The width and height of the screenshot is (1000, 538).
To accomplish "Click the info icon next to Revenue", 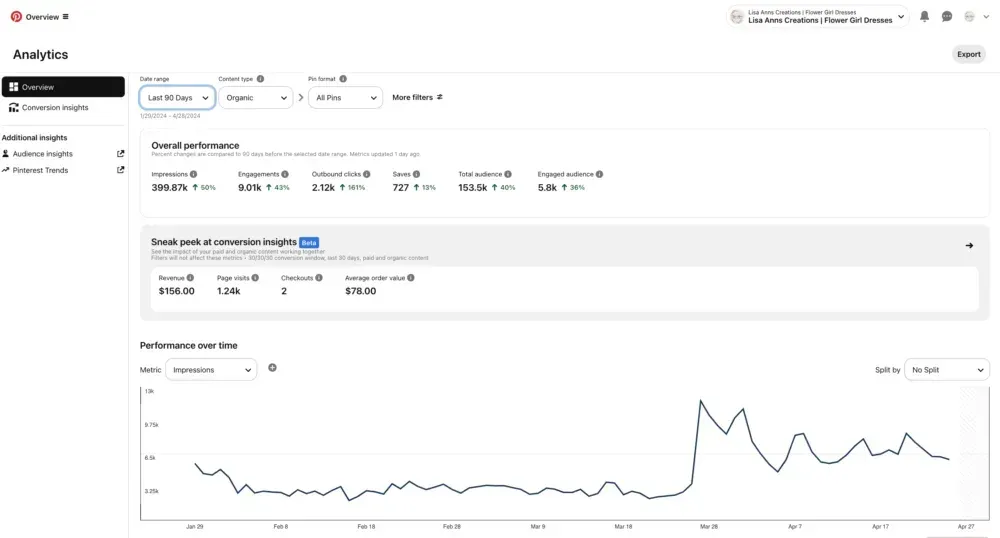I will click(x=190, y=278).
